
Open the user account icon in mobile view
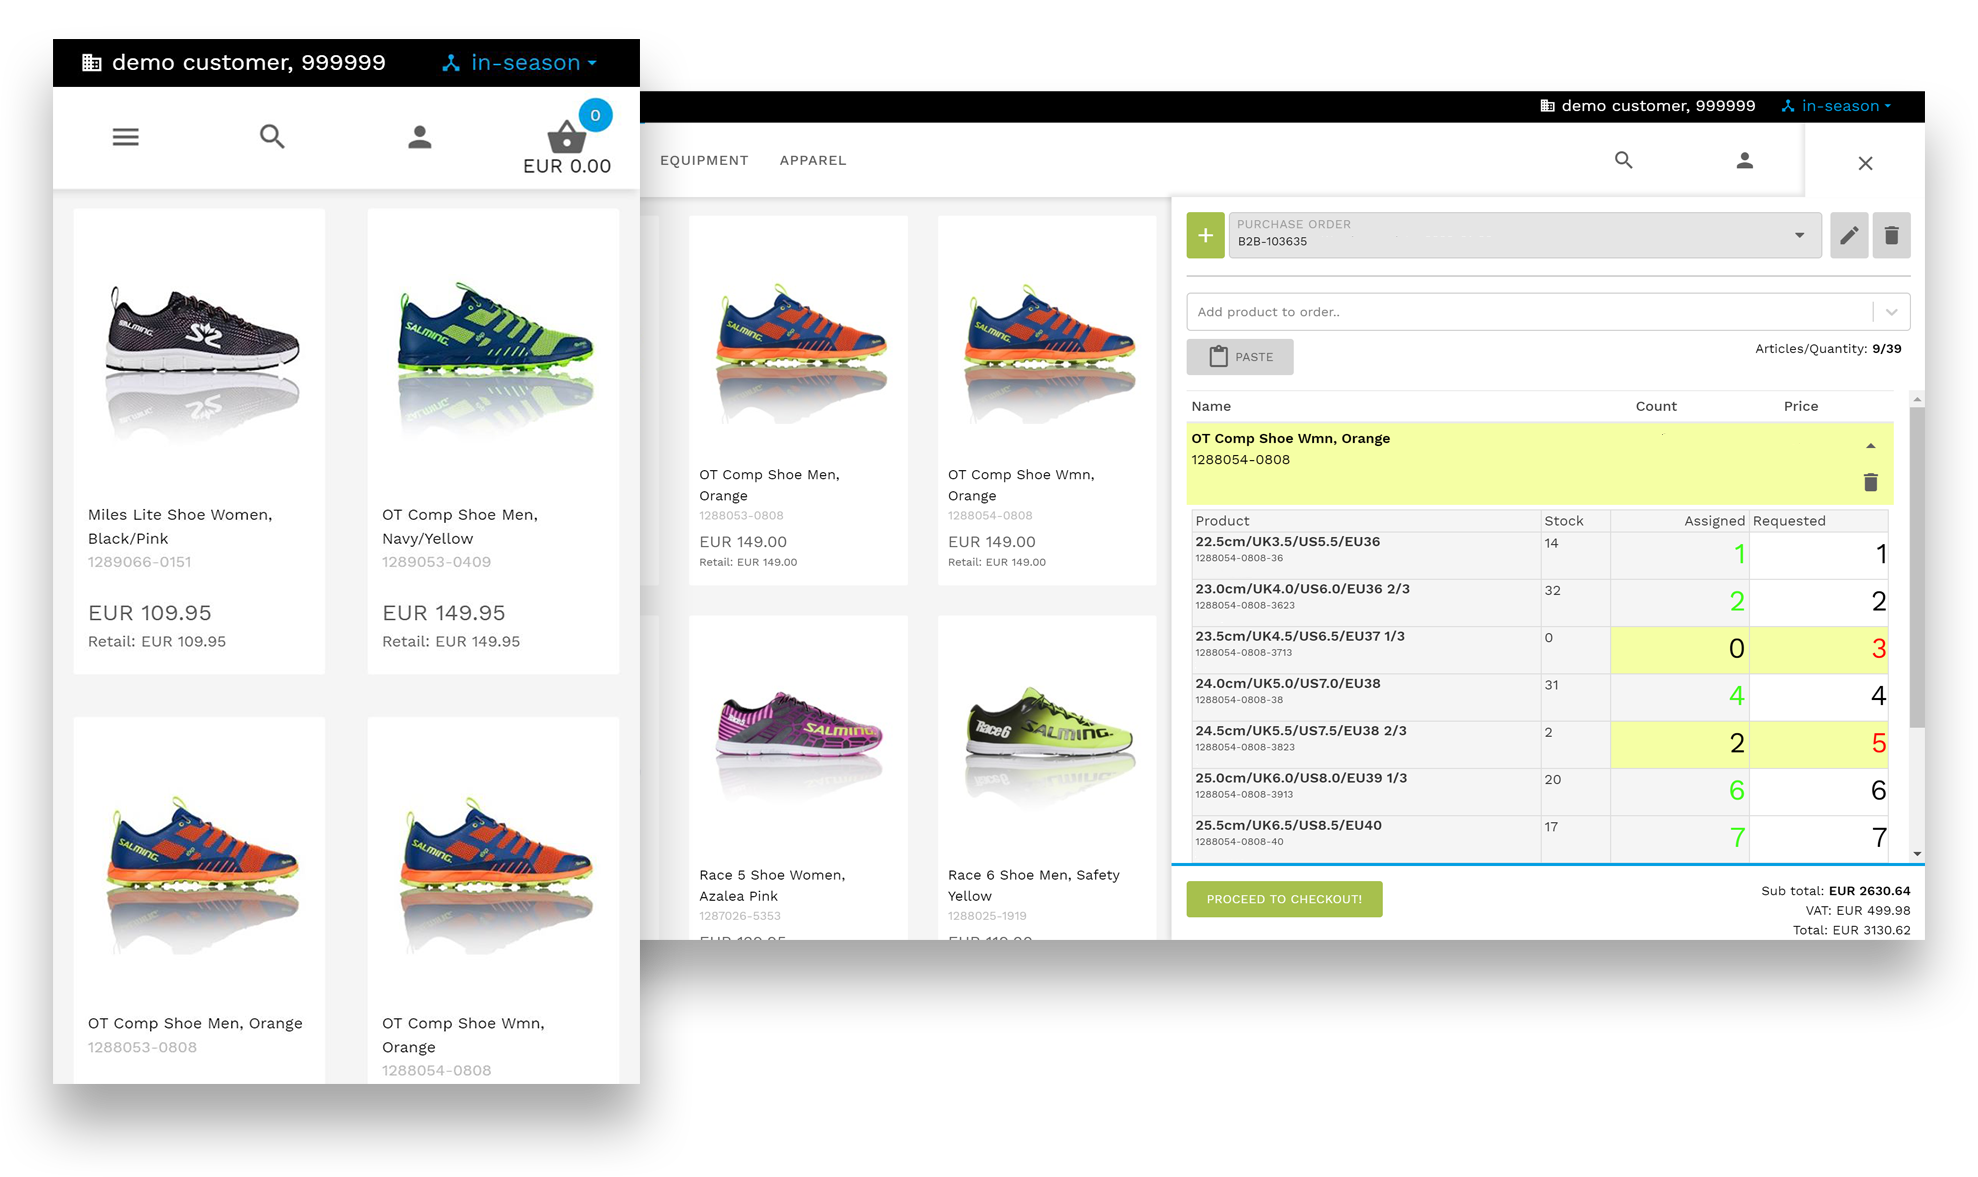click(x=420, y=137)
